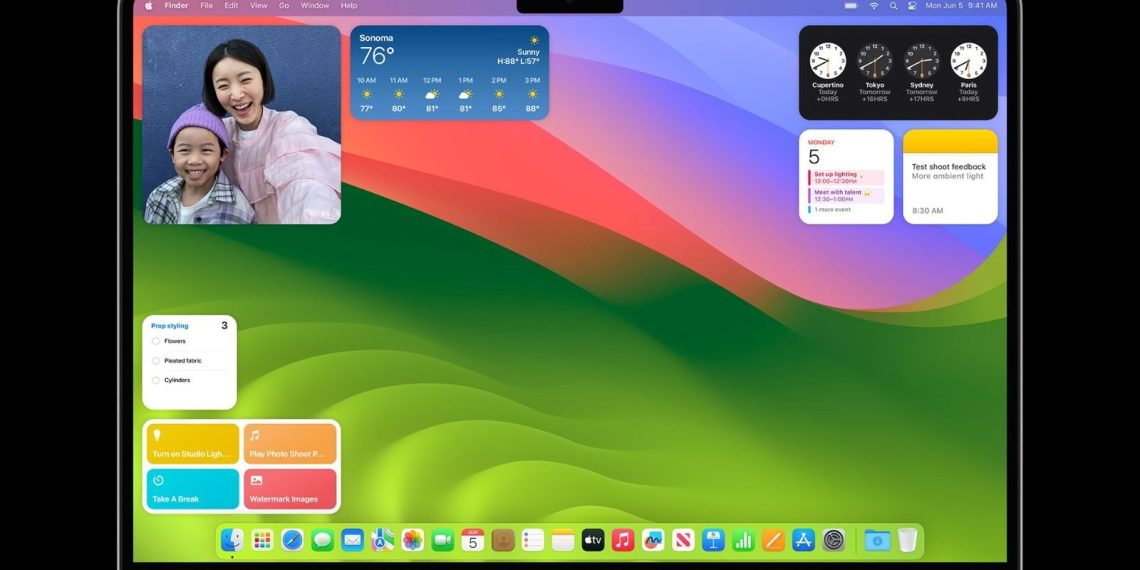Click the Finder menu in menu bar

coord(176,6)
